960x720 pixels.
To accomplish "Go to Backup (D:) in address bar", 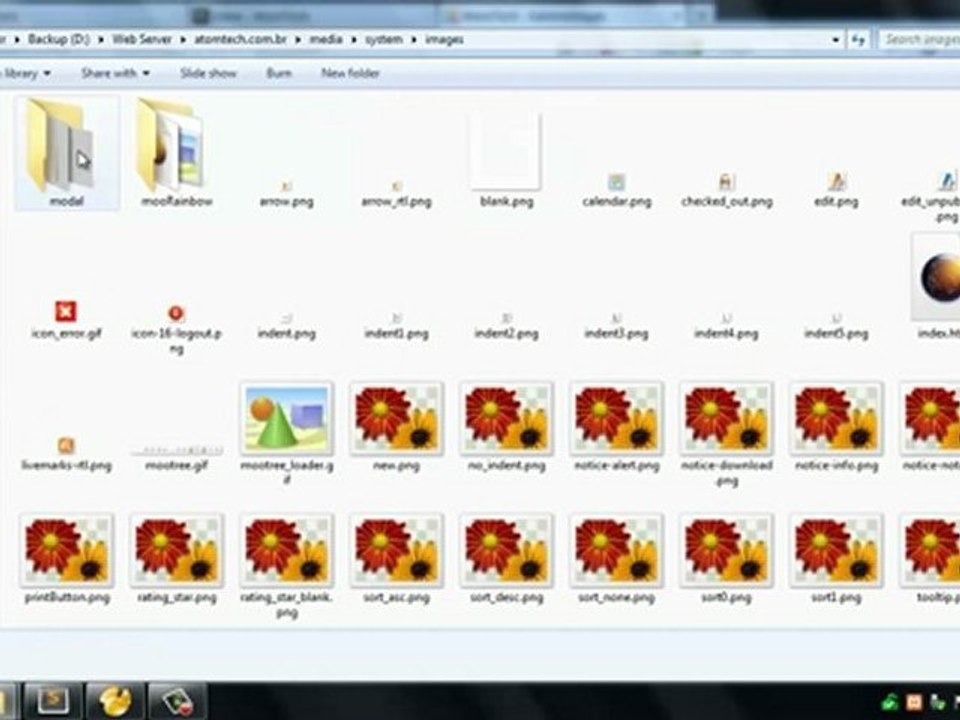I will (58, 39).
